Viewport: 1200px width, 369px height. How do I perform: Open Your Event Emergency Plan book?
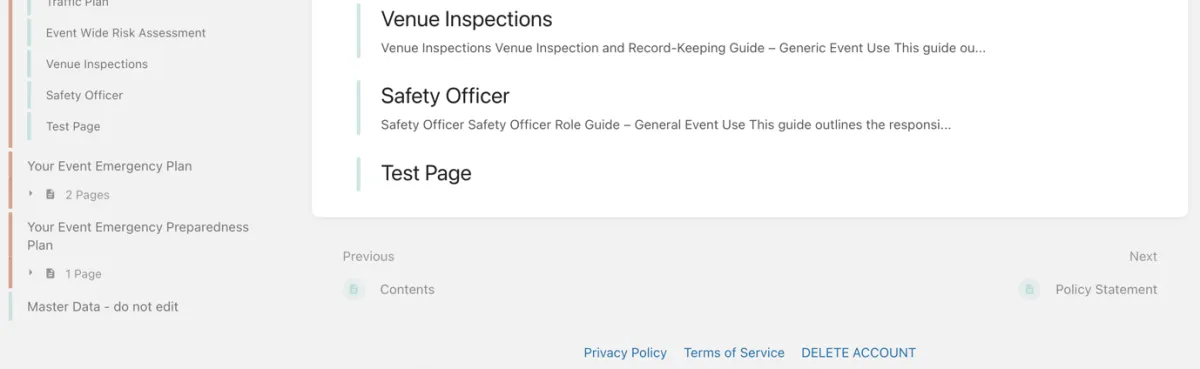[x=110, y=166]
